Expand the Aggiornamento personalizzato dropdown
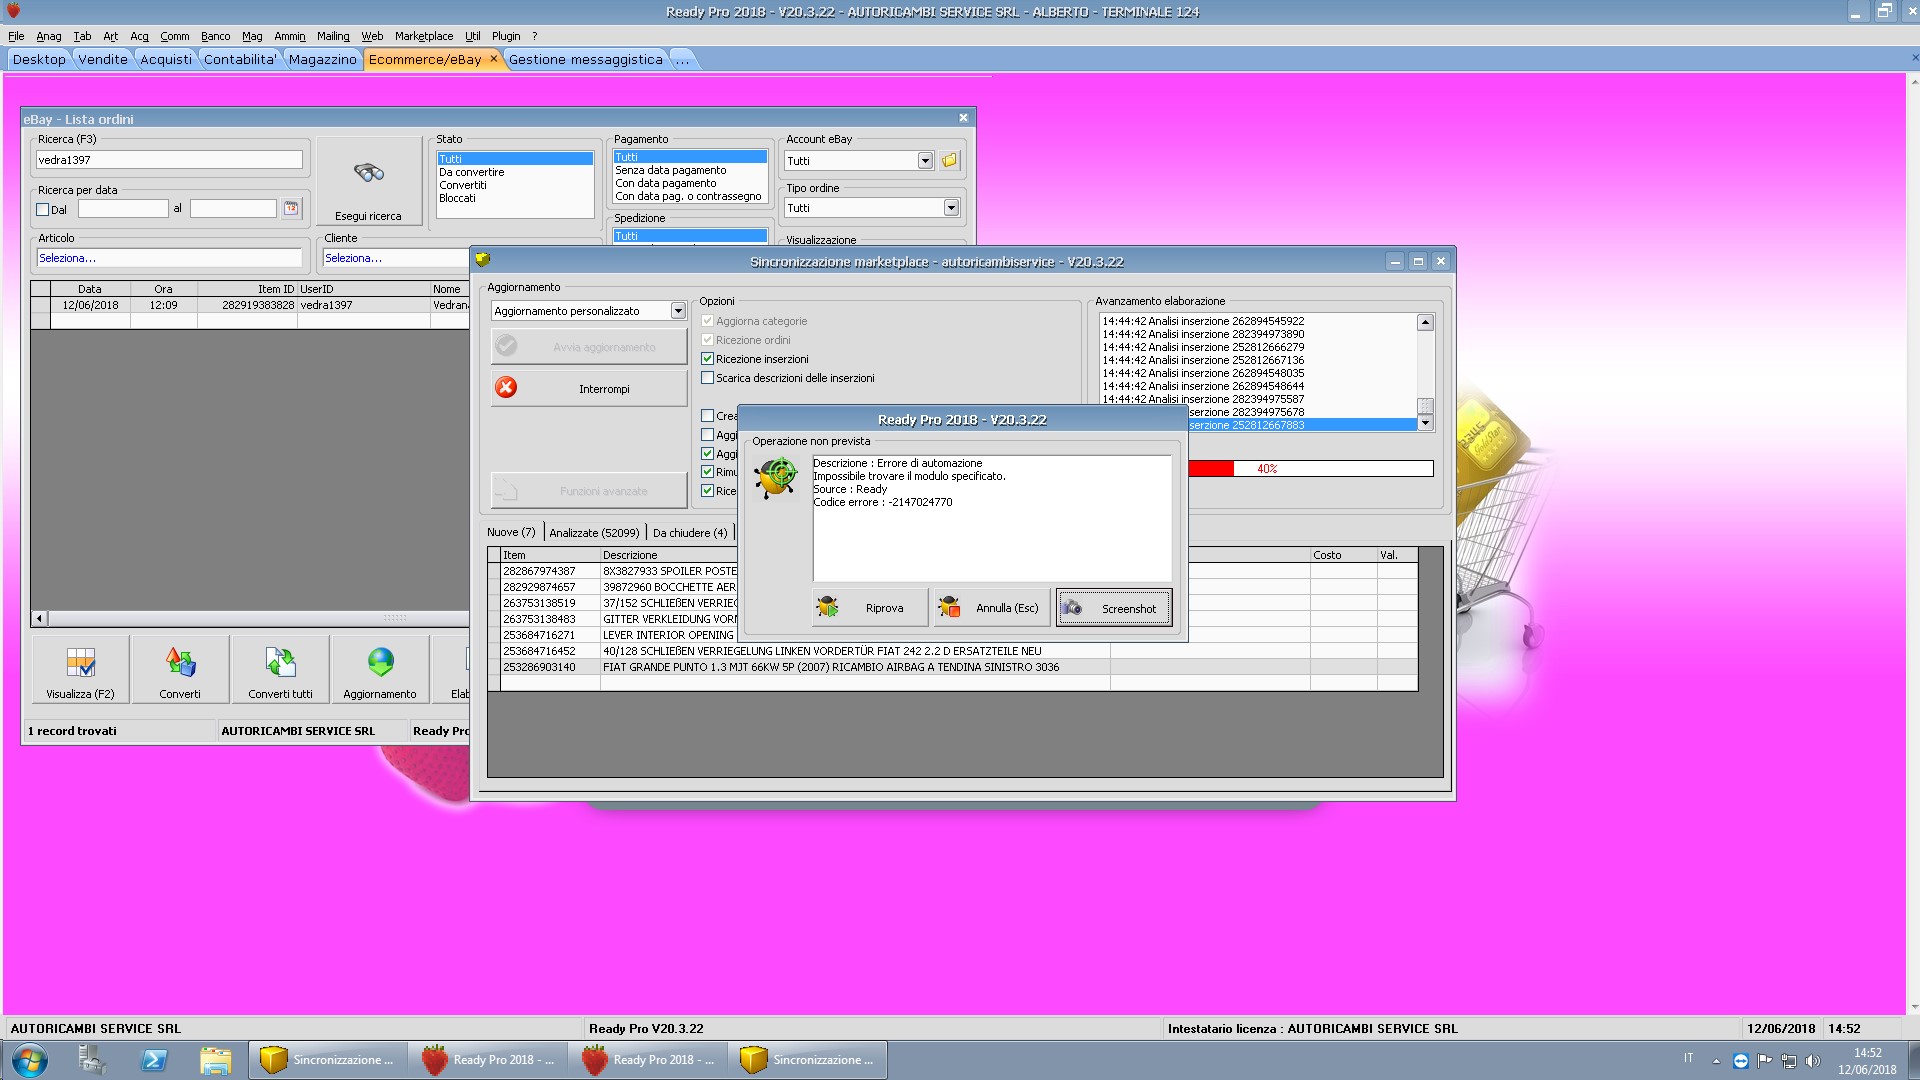The width and height of the screenshot is (1920, 1080). pyautogui.click(x=677, y=311)
